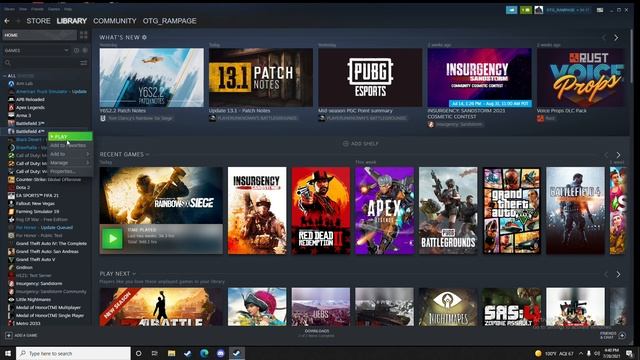
Task: Open the PUBG Esports news card
Action: pos(370,78)
